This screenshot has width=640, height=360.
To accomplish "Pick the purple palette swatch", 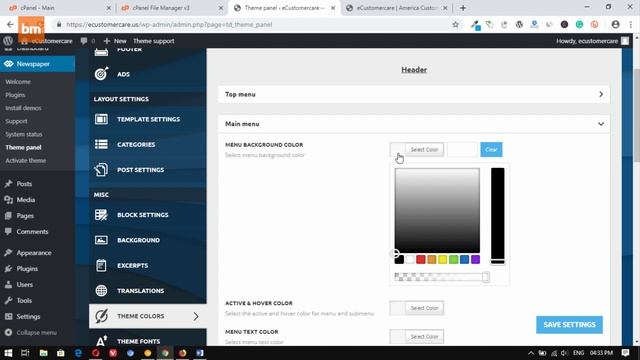I will 476,259.
